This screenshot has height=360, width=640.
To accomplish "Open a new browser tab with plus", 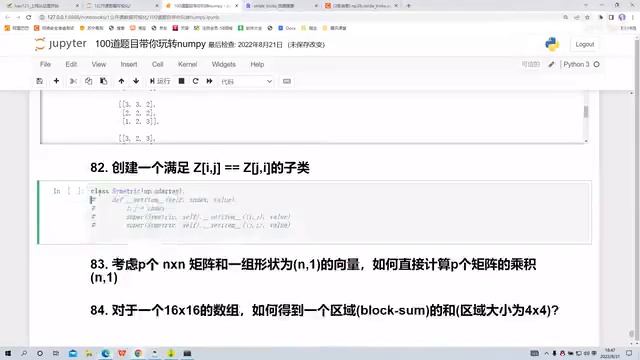I will 409,6.
